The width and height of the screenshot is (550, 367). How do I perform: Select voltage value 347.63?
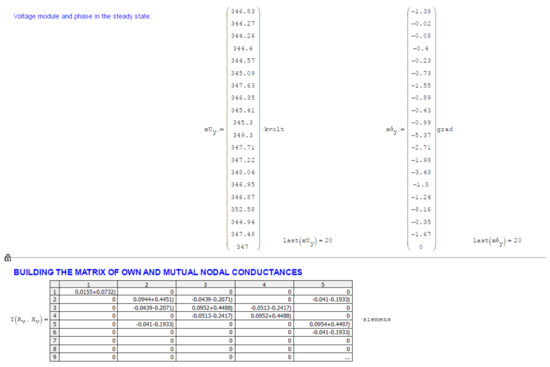(x=243, y=86)
